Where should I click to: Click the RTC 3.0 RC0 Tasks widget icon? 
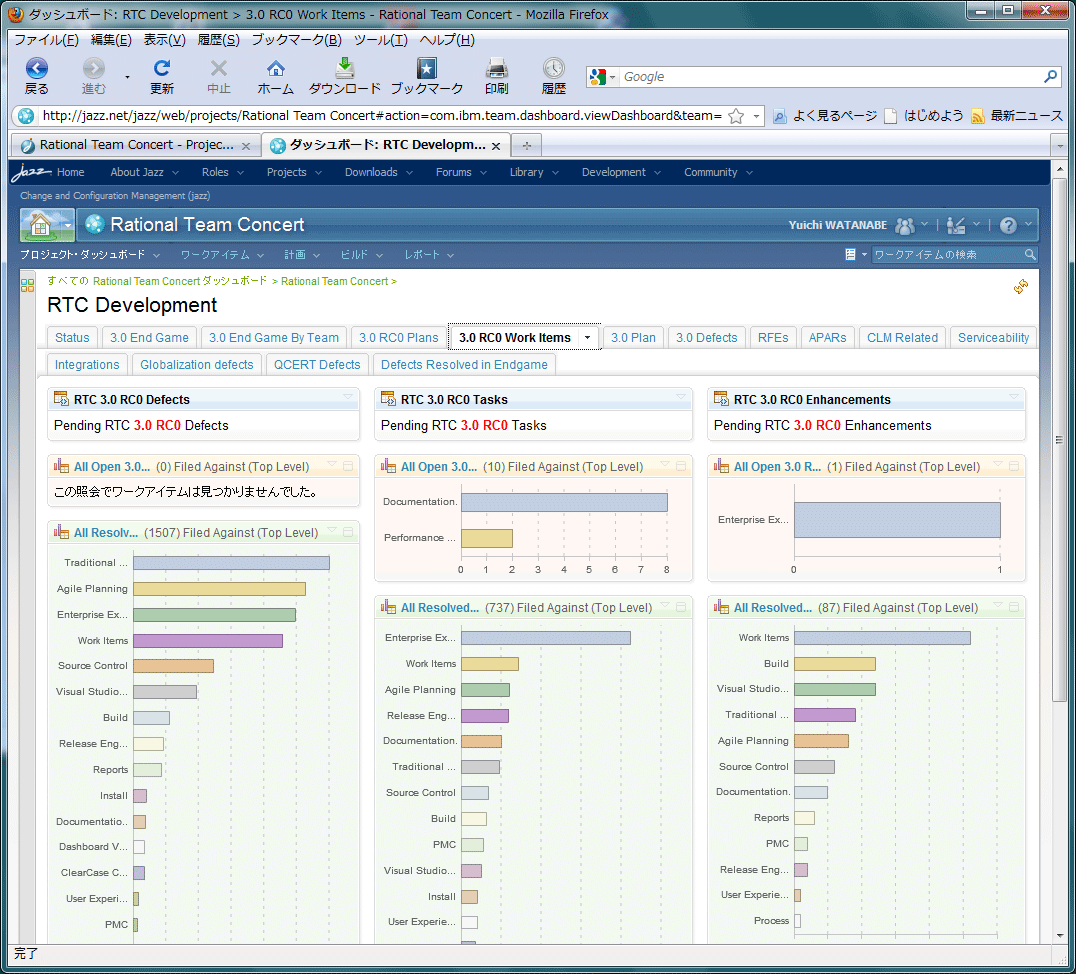tap(388, 399)
